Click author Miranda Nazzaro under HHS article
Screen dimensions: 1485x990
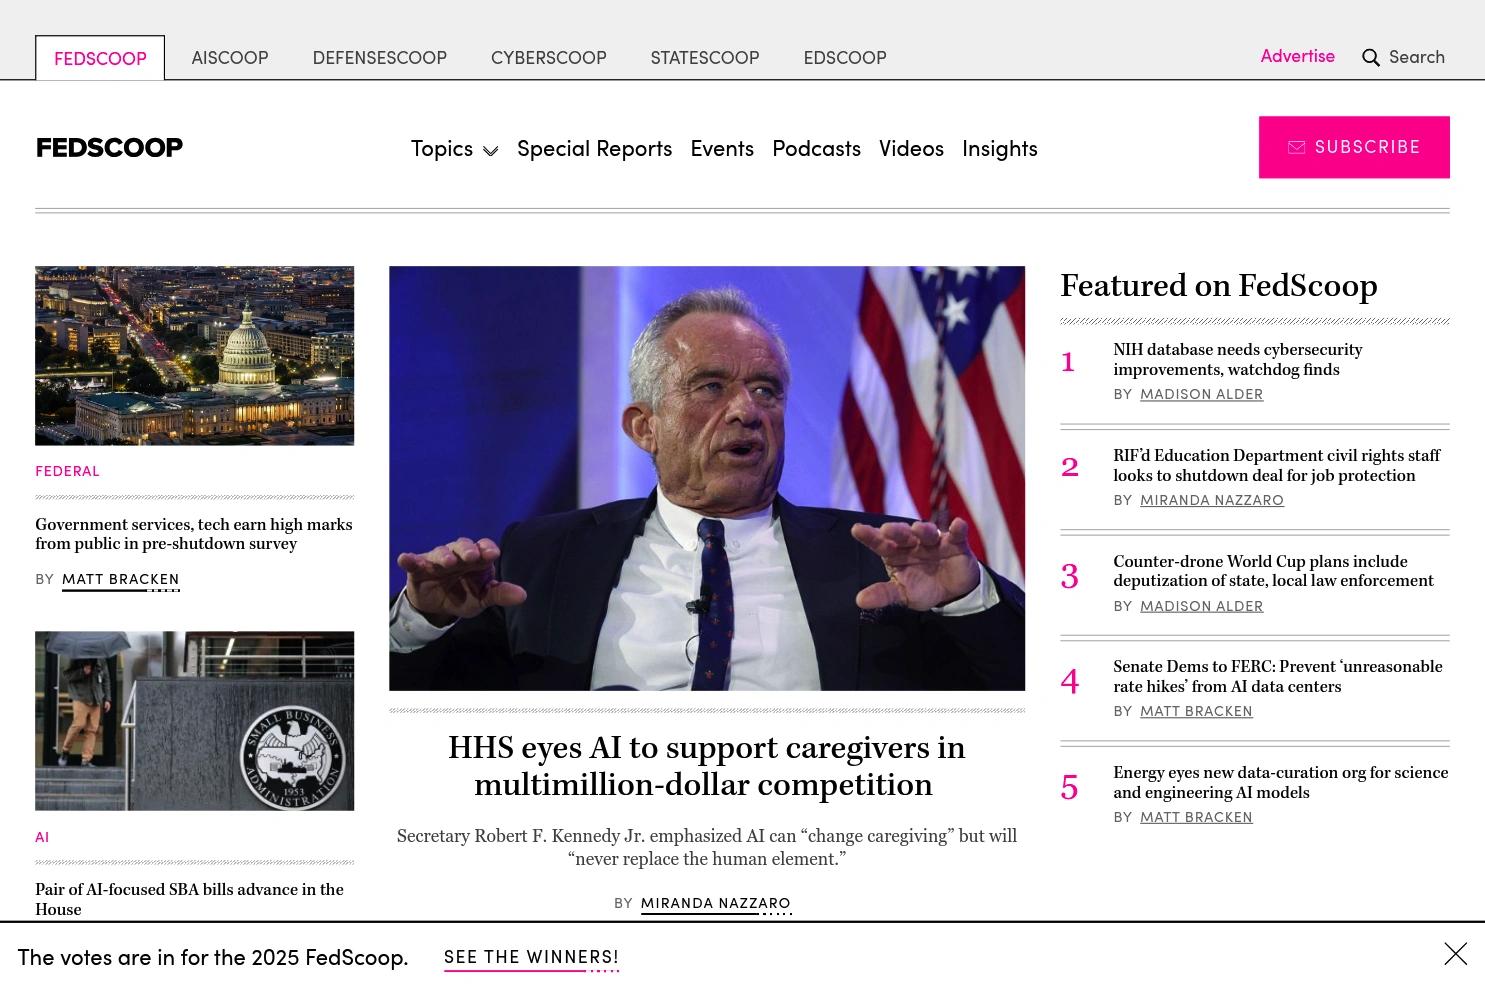716,903
